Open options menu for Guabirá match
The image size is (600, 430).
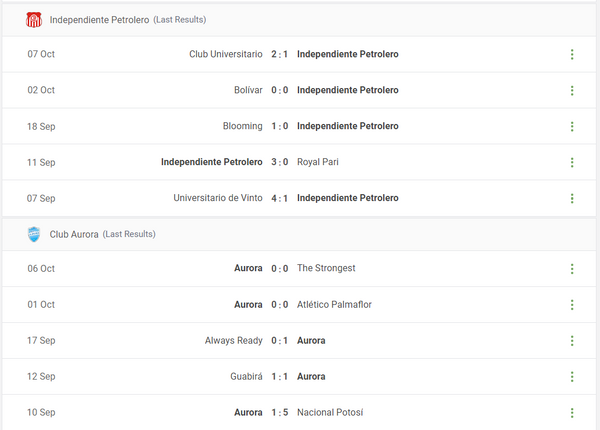(x=572, y=376)
